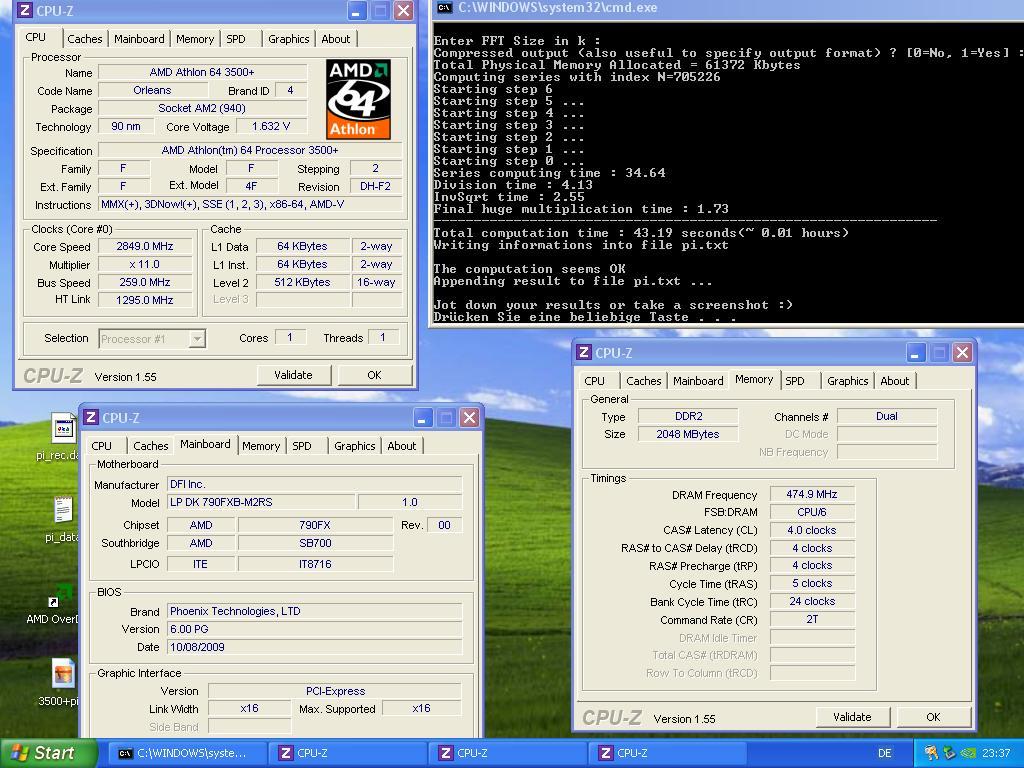Select the About tab in the Mainboard window

(402, 446)
